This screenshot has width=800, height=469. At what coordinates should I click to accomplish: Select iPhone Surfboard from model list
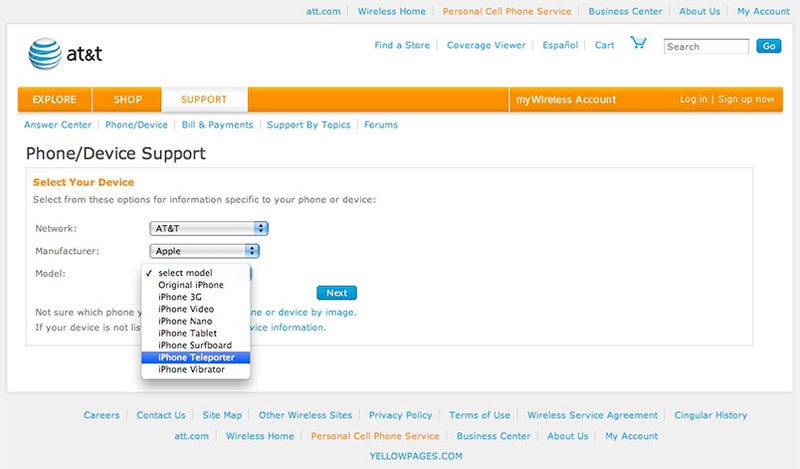click(x=195, y=345)
